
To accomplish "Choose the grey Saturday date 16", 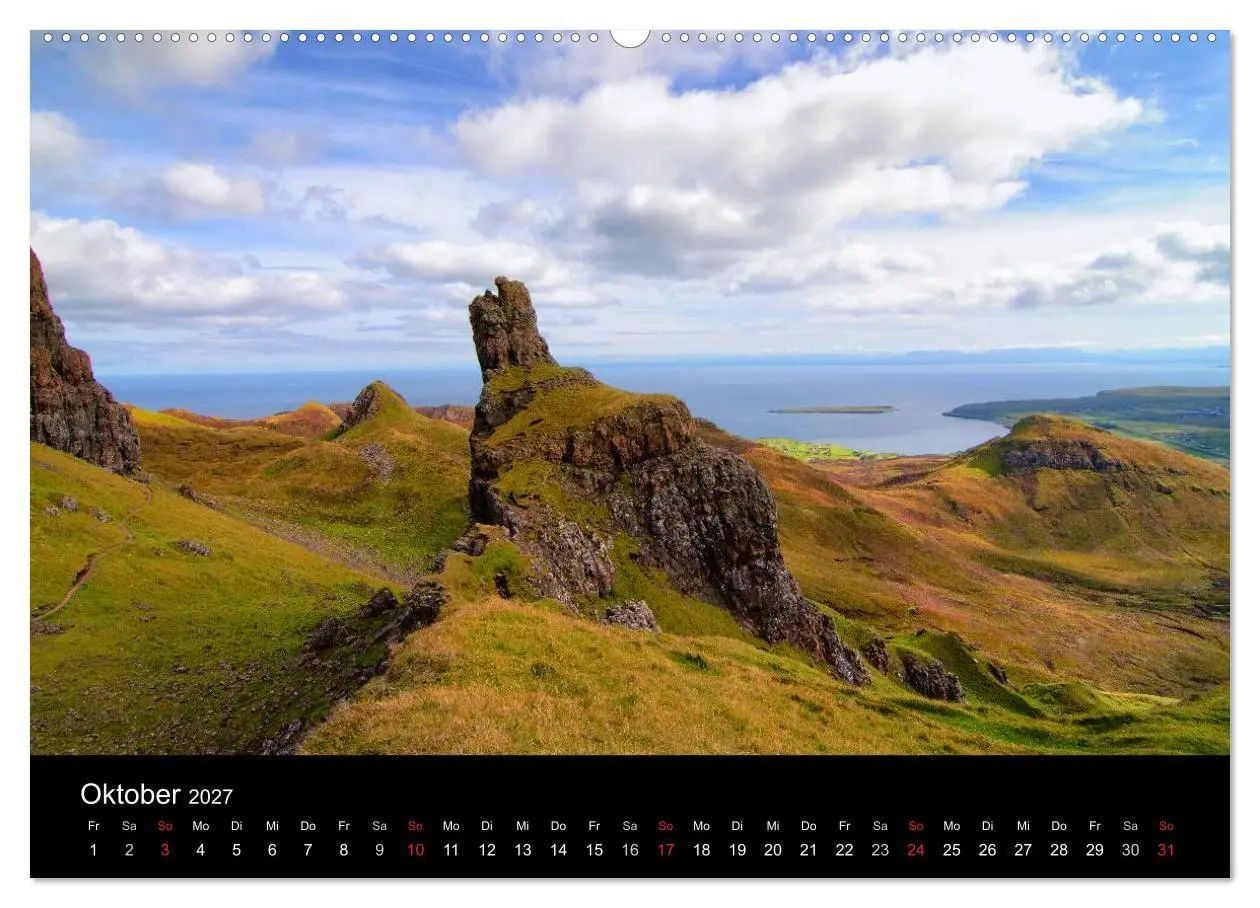I will 630,850.
